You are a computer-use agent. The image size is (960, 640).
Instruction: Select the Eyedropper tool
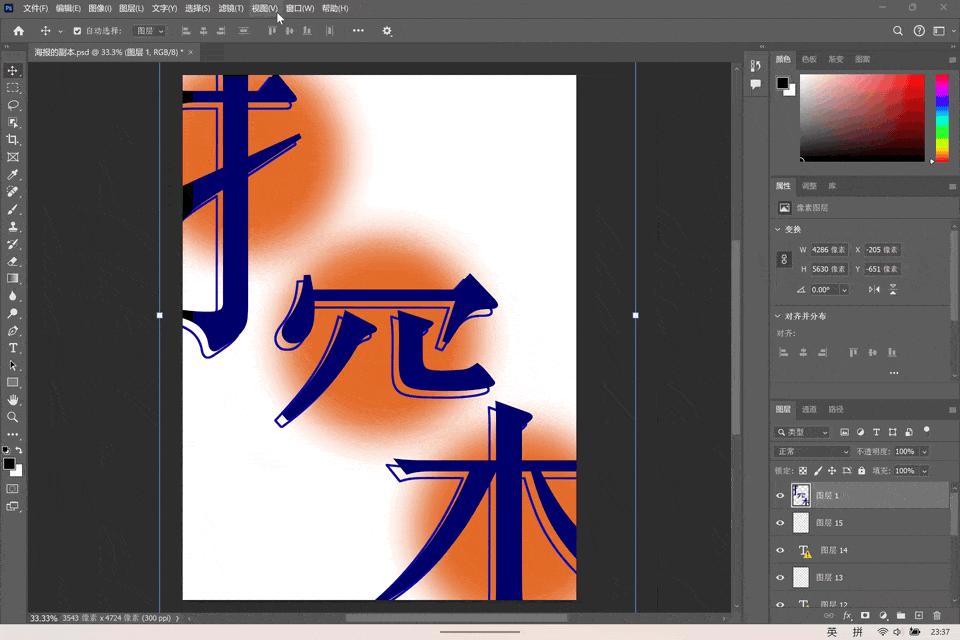[x=13, y=175]
